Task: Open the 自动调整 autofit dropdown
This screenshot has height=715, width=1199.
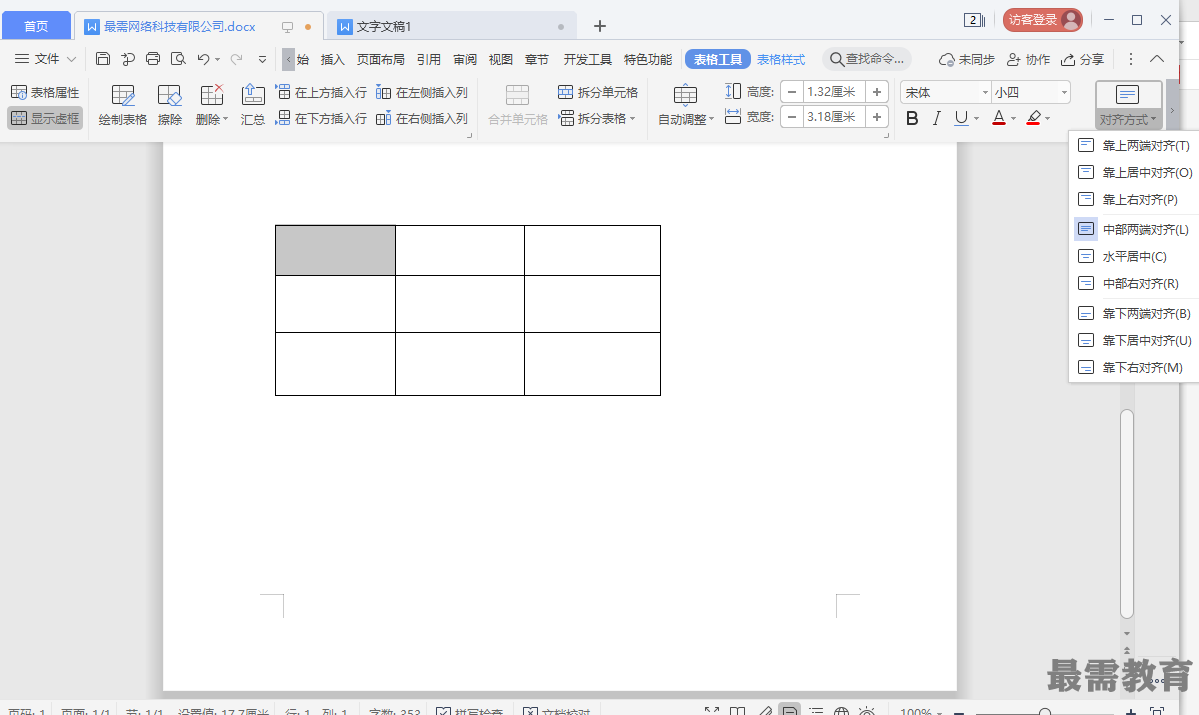Action: click(x=686, y=105)
